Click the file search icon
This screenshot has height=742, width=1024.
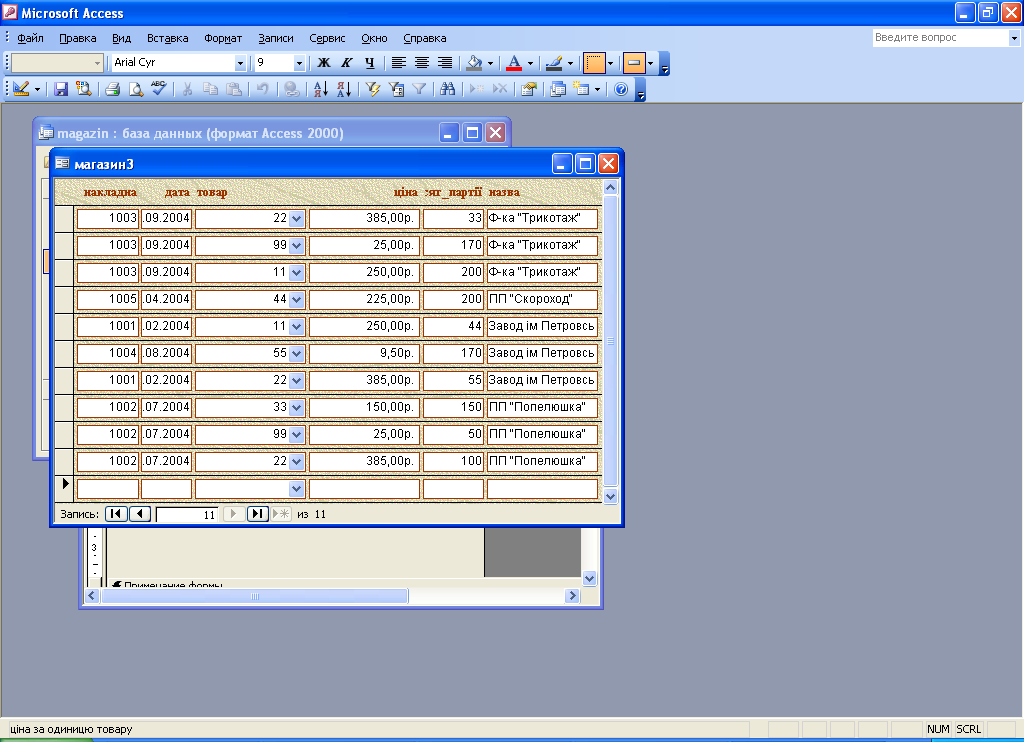tap(84, 89)
